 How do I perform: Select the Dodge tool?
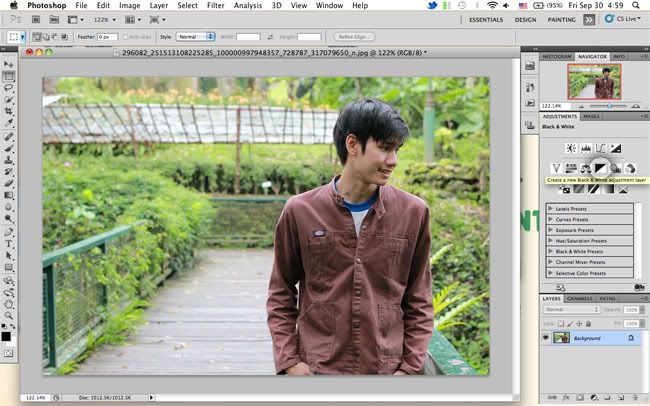click(8, 218)
